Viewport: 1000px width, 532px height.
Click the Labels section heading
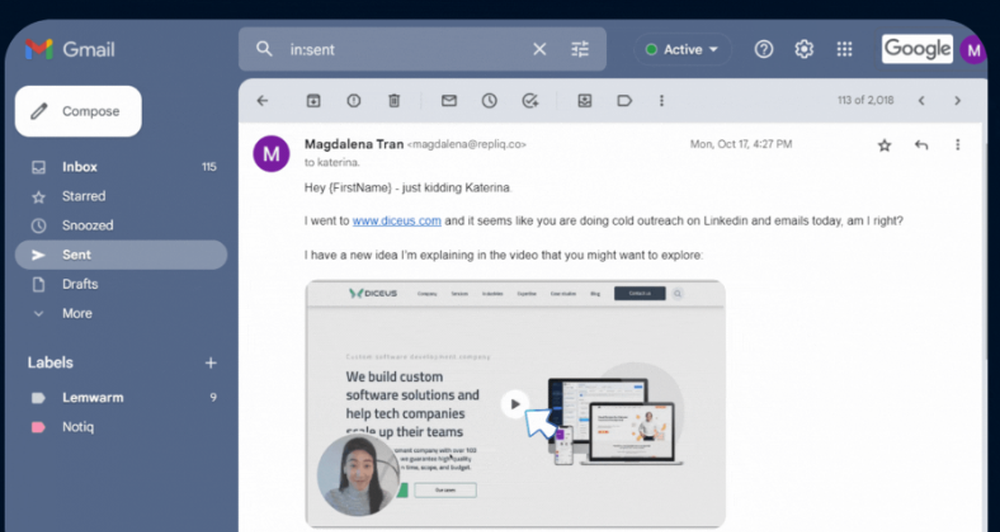[50, 363]
